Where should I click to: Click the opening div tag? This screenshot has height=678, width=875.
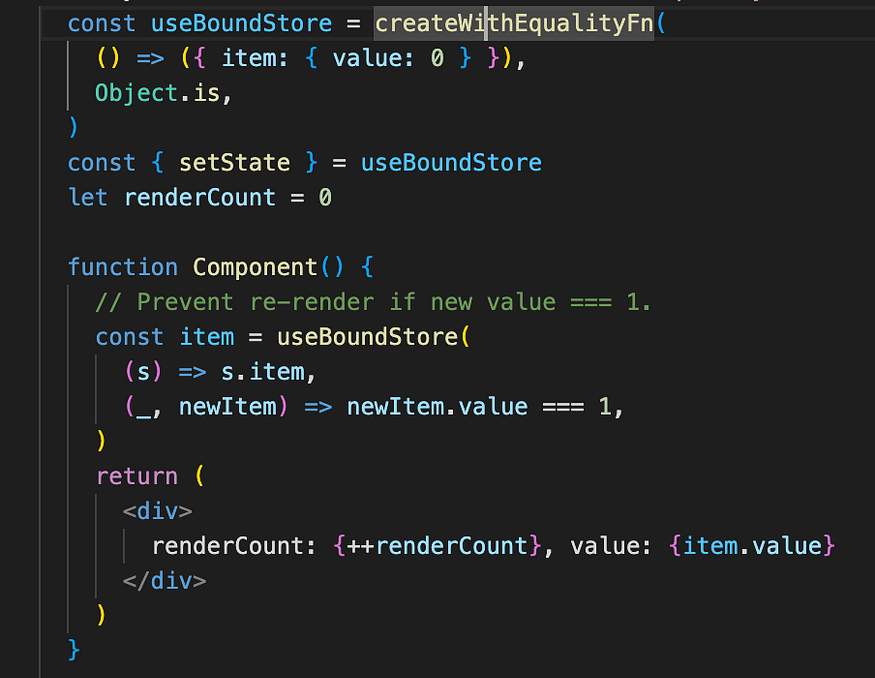(x=158, y=511)
